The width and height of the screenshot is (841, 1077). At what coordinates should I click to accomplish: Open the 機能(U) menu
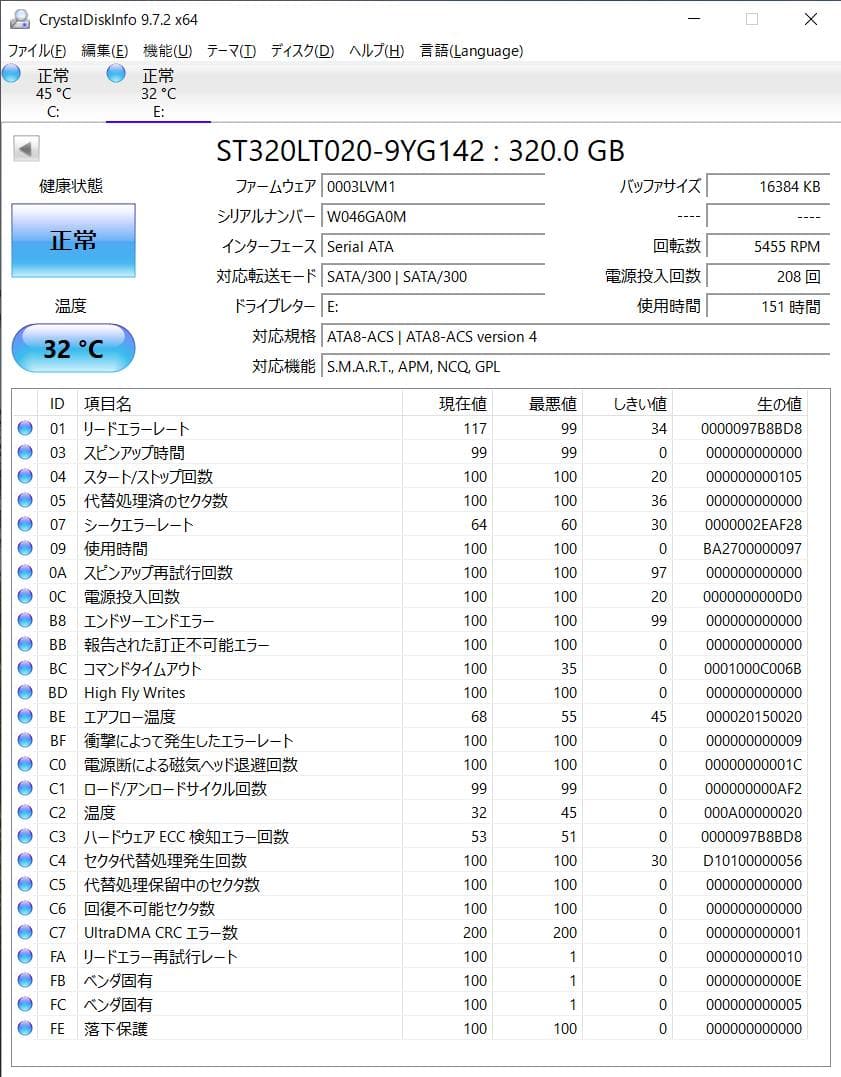tap(167, 51)
